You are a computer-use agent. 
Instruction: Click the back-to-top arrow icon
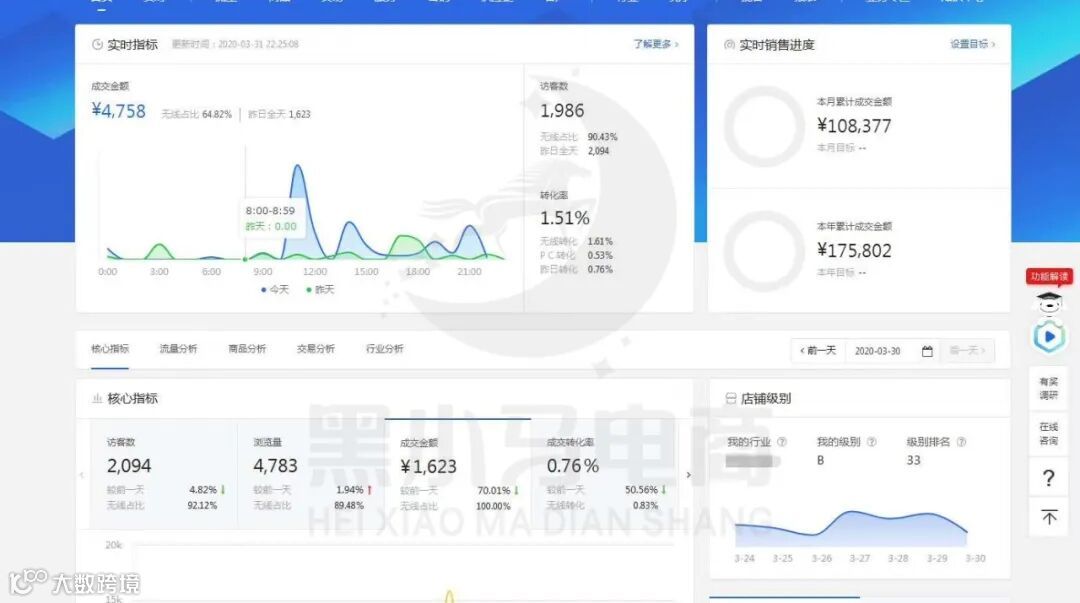(x=1048, y=517)
